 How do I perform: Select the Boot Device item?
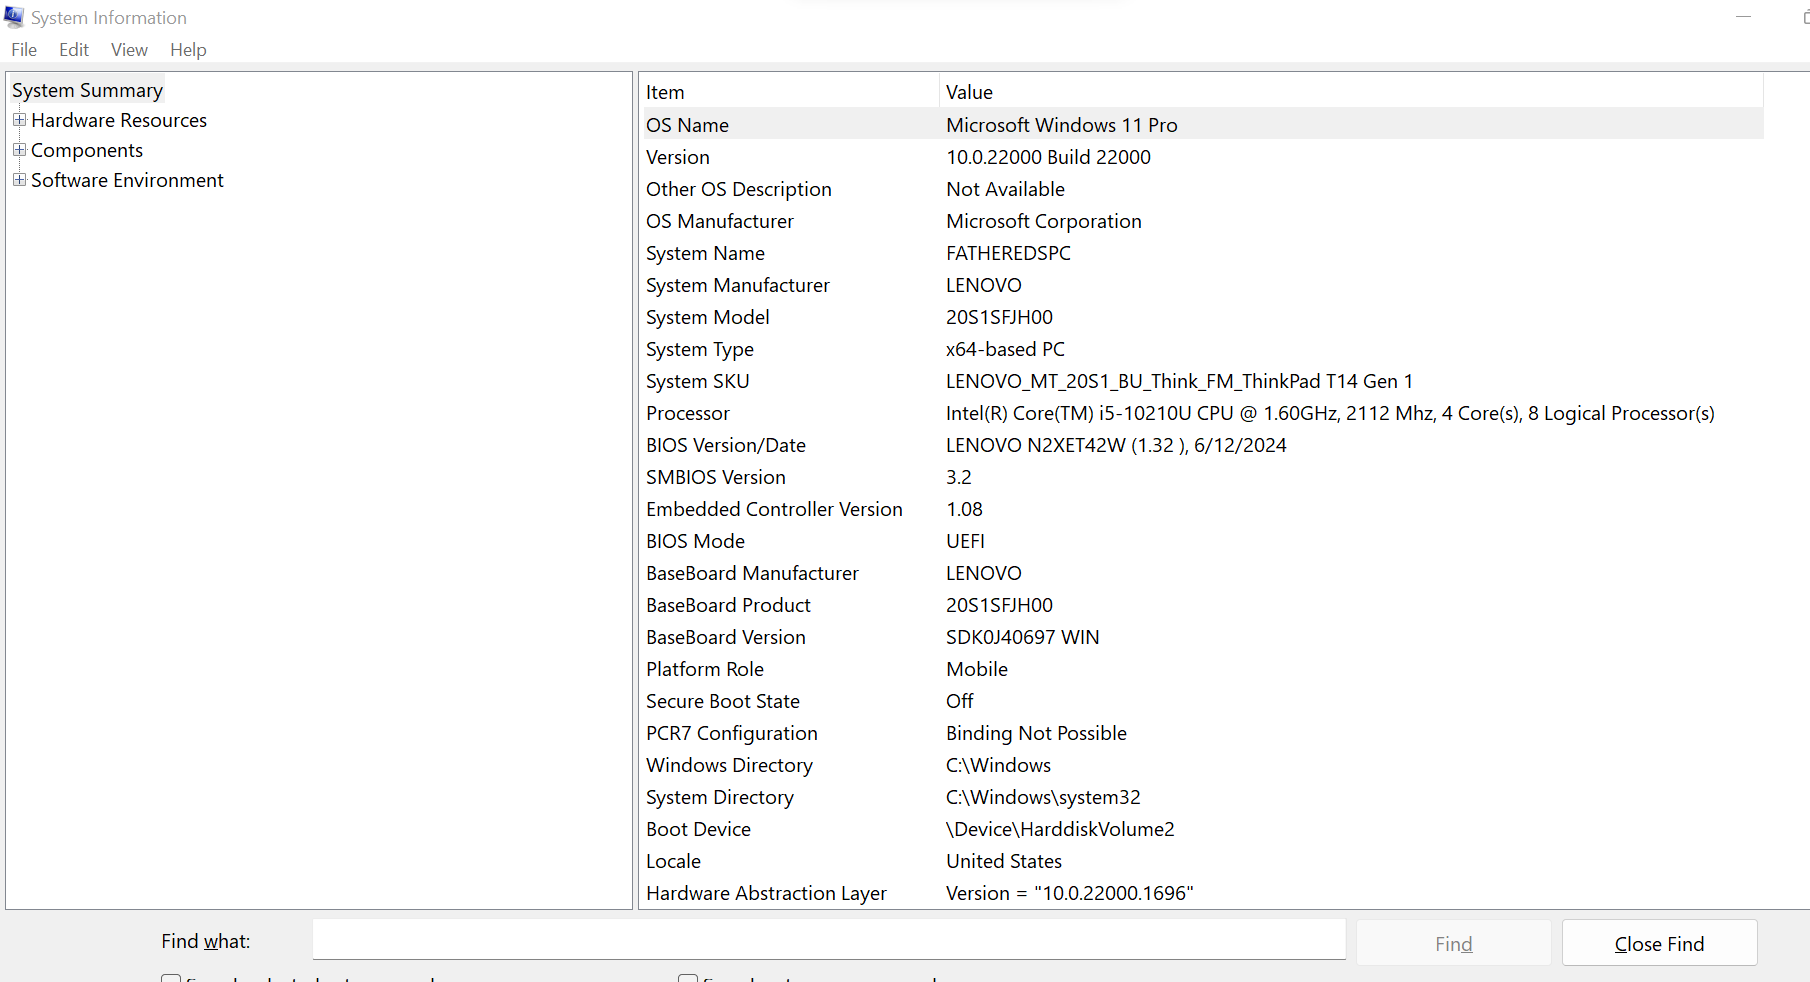click(698, 829)
